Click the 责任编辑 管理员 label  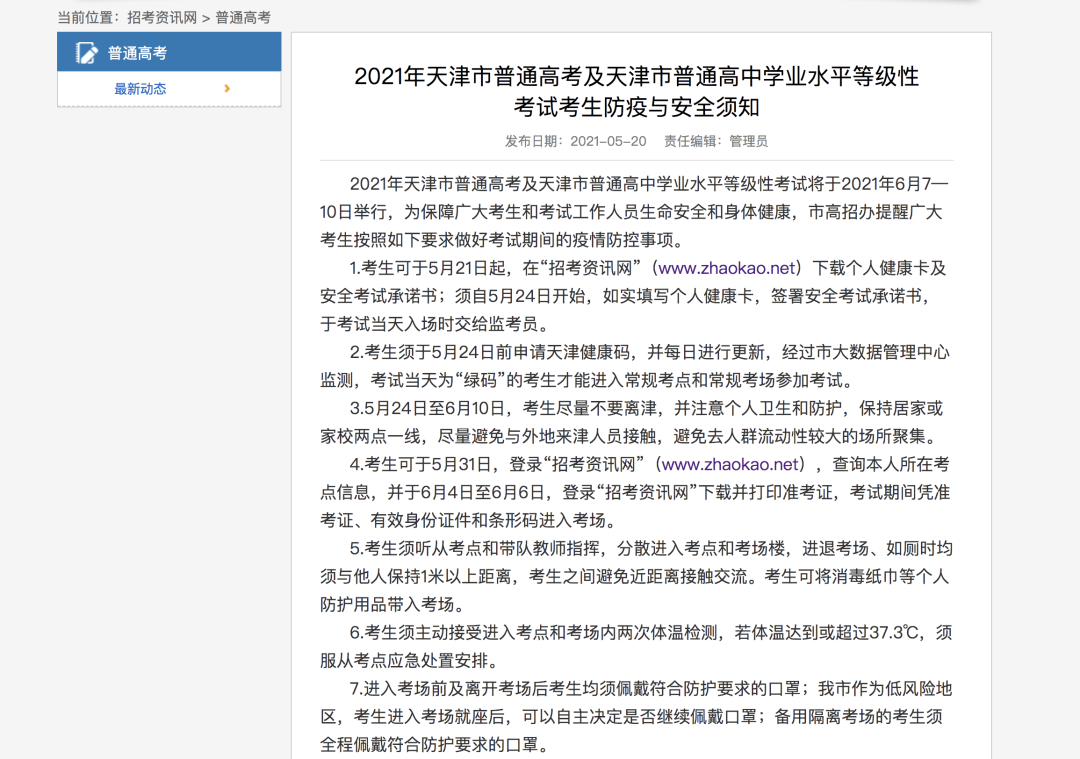pos(717,141)
